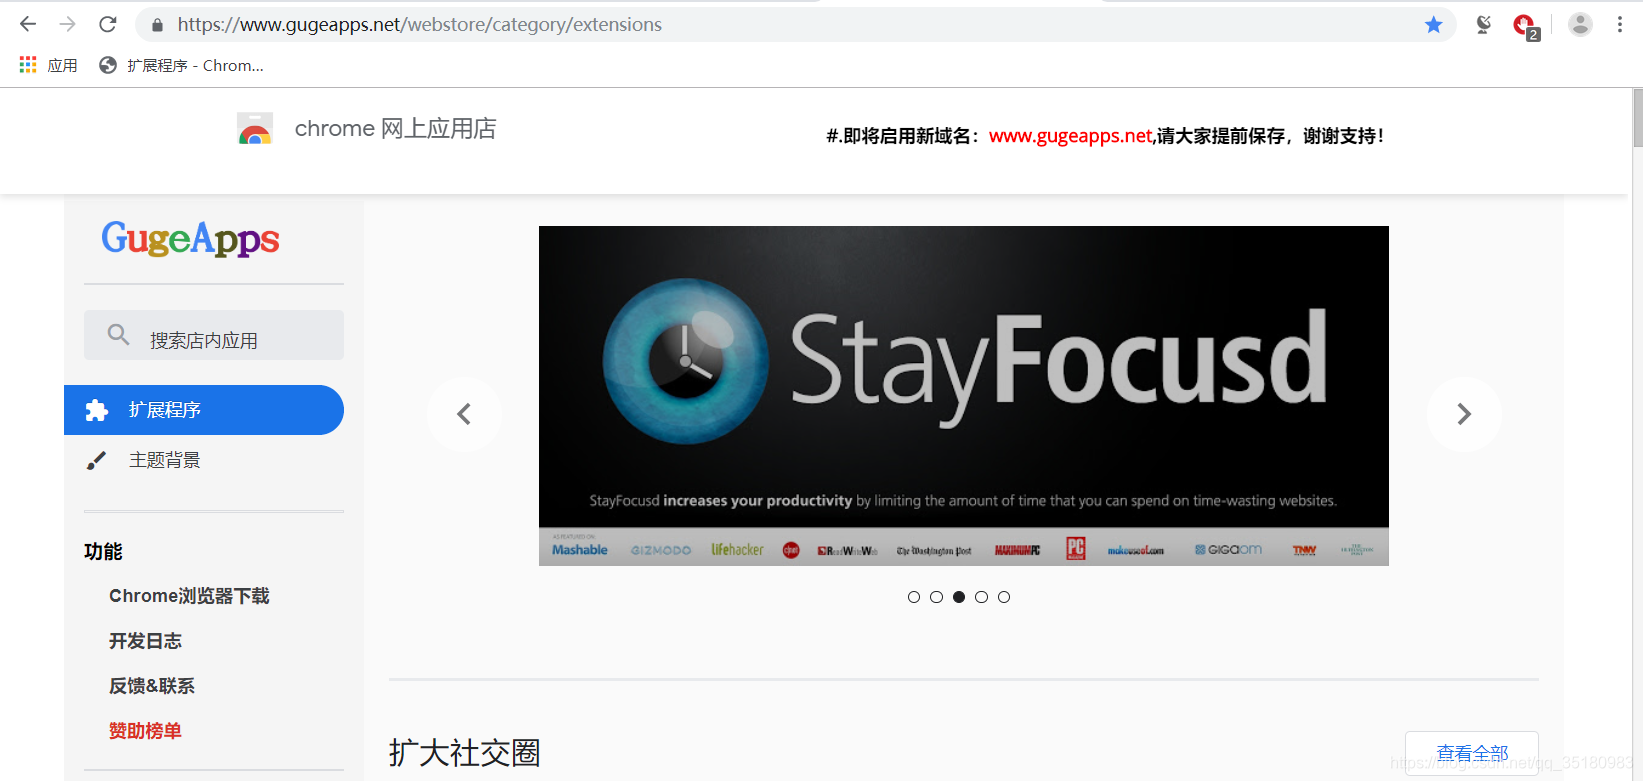
Task: Open the red extension with badge 2
Action: pos(1525,26)
